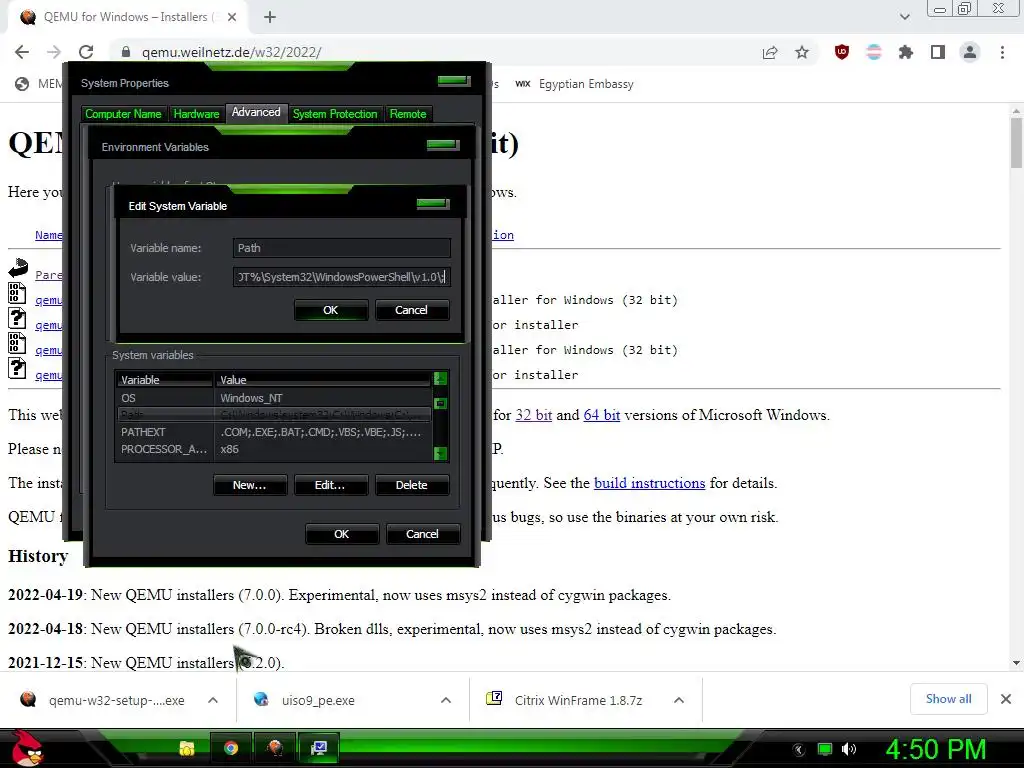Bookmark this page with the star

(x=802, y=52)
